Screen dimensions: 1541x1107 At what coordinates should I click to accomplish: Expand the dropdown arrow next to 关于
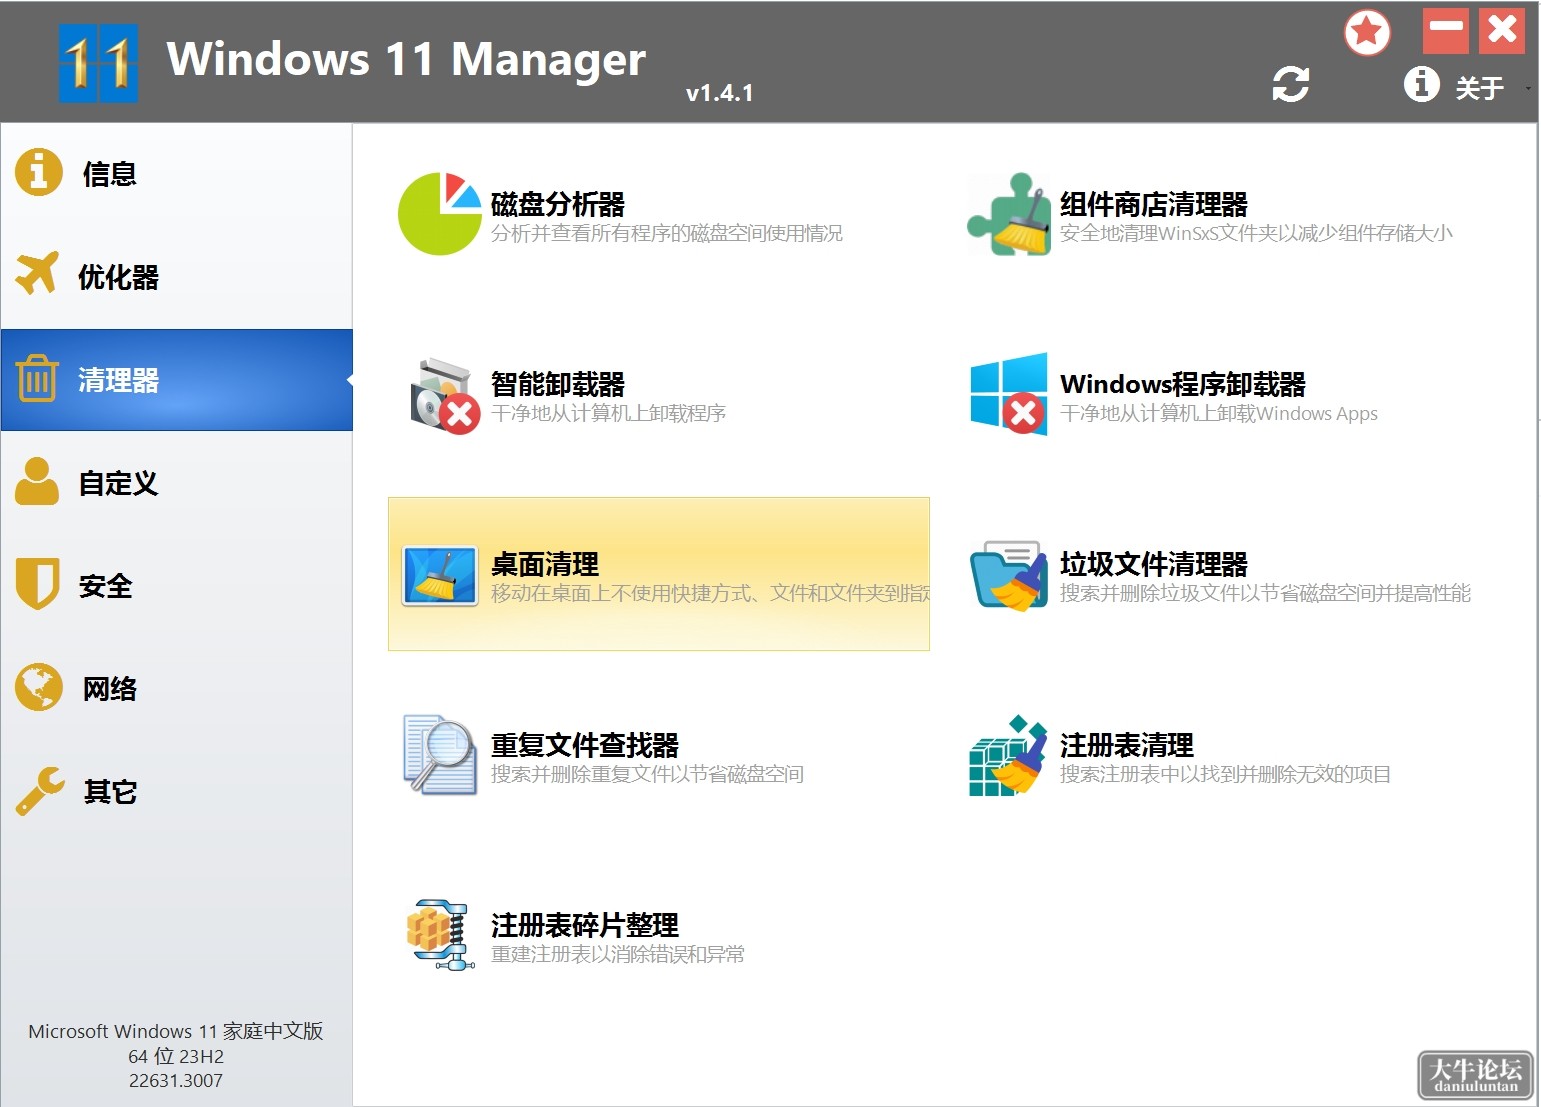coord(1528,88)
